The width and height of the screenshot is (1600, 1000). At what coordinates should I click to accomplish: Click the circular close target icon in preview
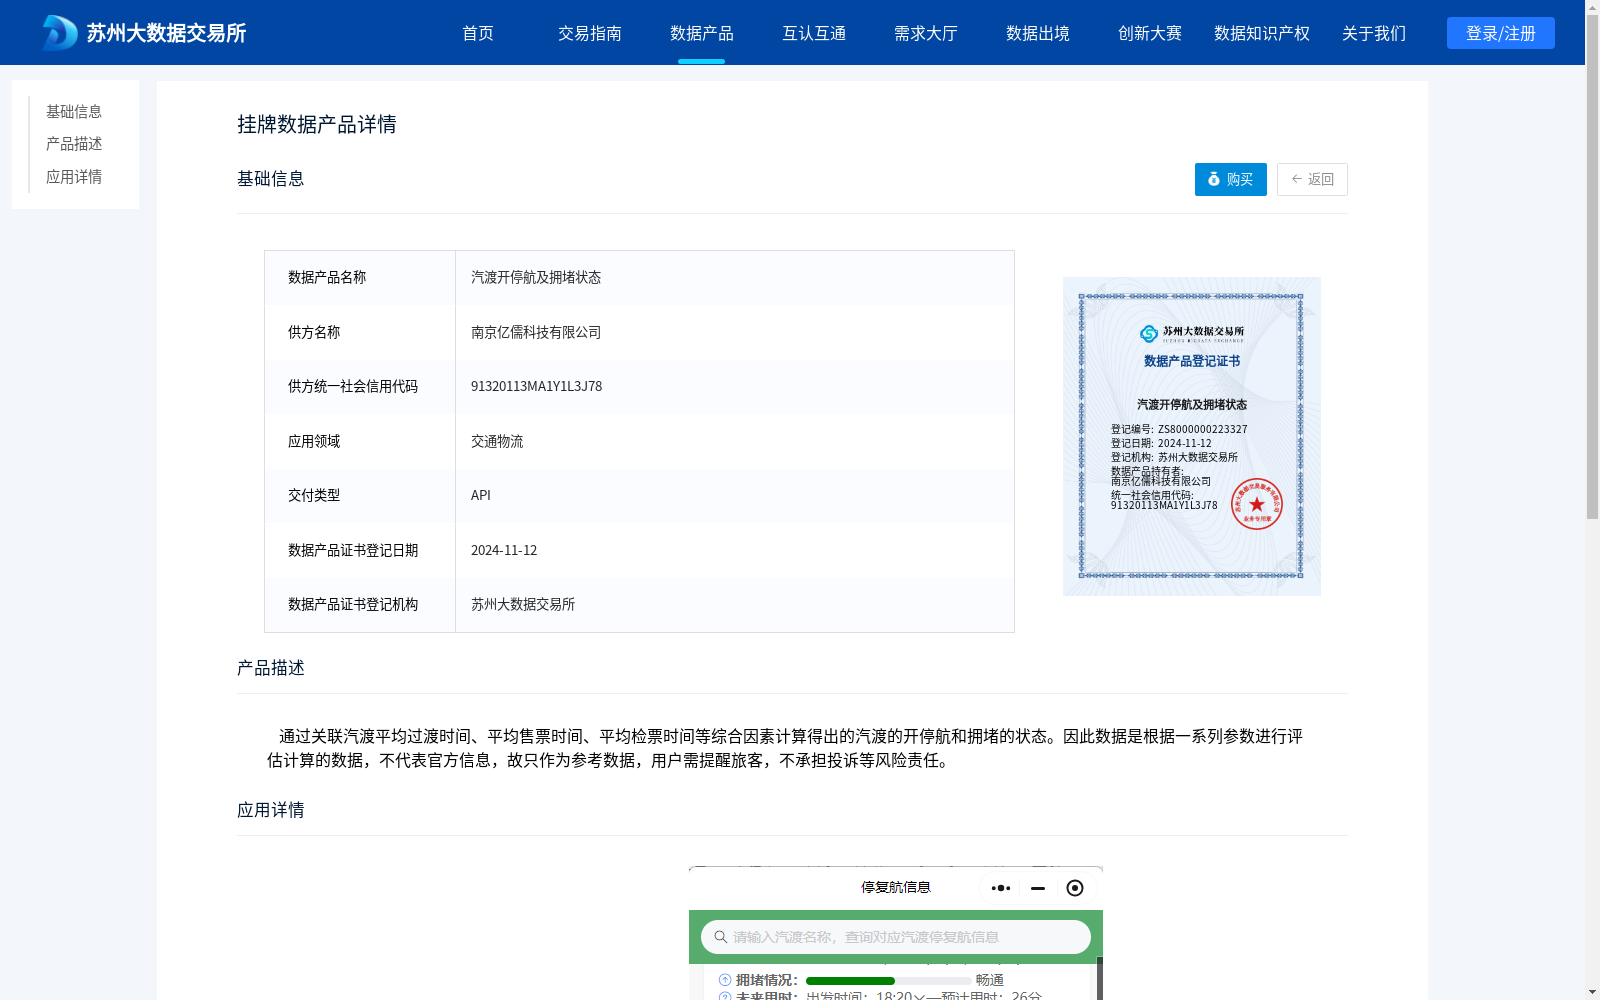[1075, 888]
